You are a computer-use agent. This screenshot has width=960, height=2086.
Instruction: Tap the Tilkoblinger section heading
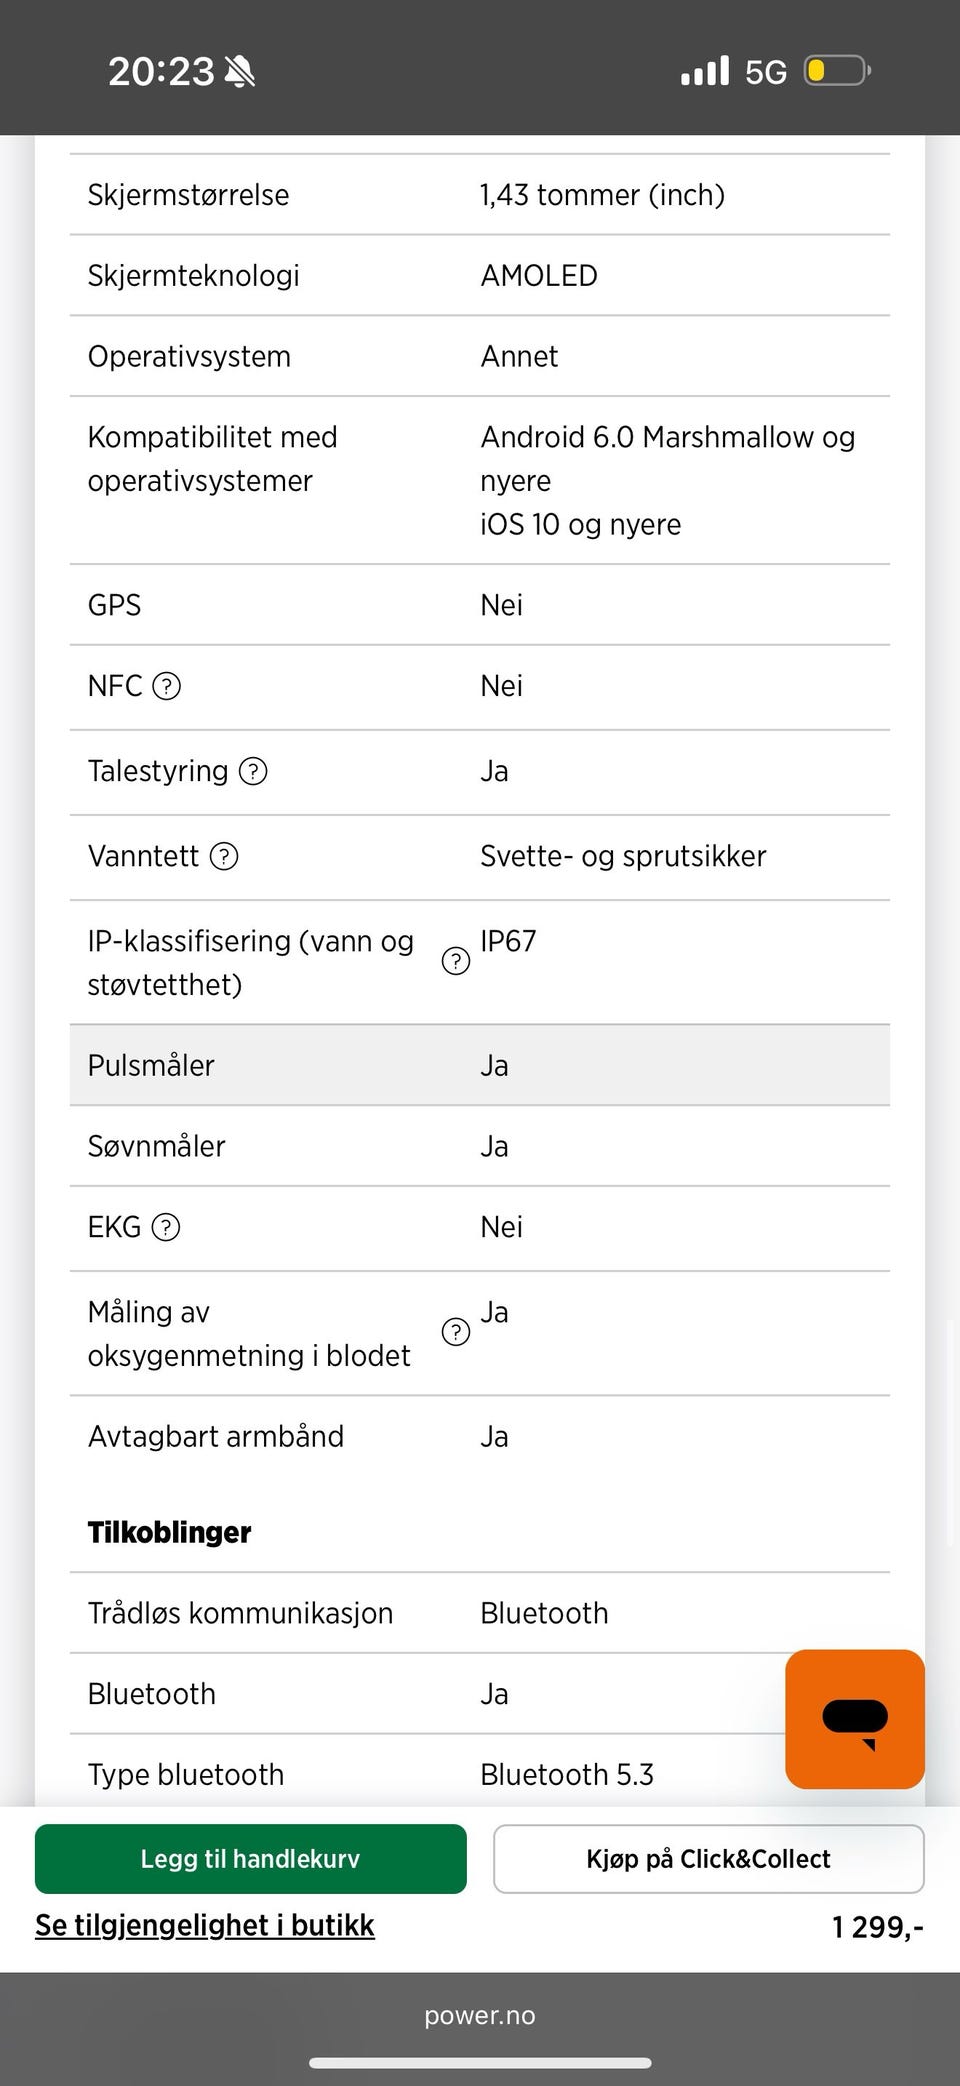click(170, 1532)
